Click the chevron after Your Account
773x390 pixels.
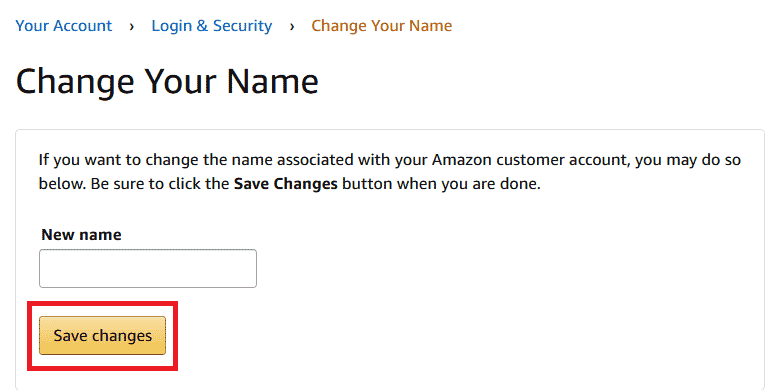click(x=132, y=27)
